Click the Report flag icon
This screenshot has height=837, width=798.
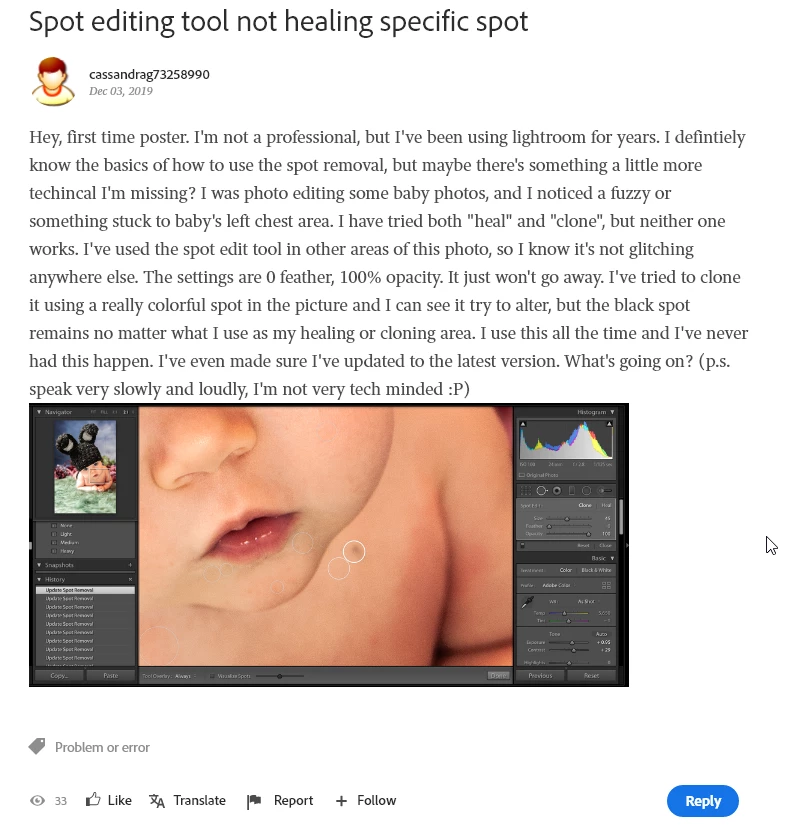click(x=254, y=801)
